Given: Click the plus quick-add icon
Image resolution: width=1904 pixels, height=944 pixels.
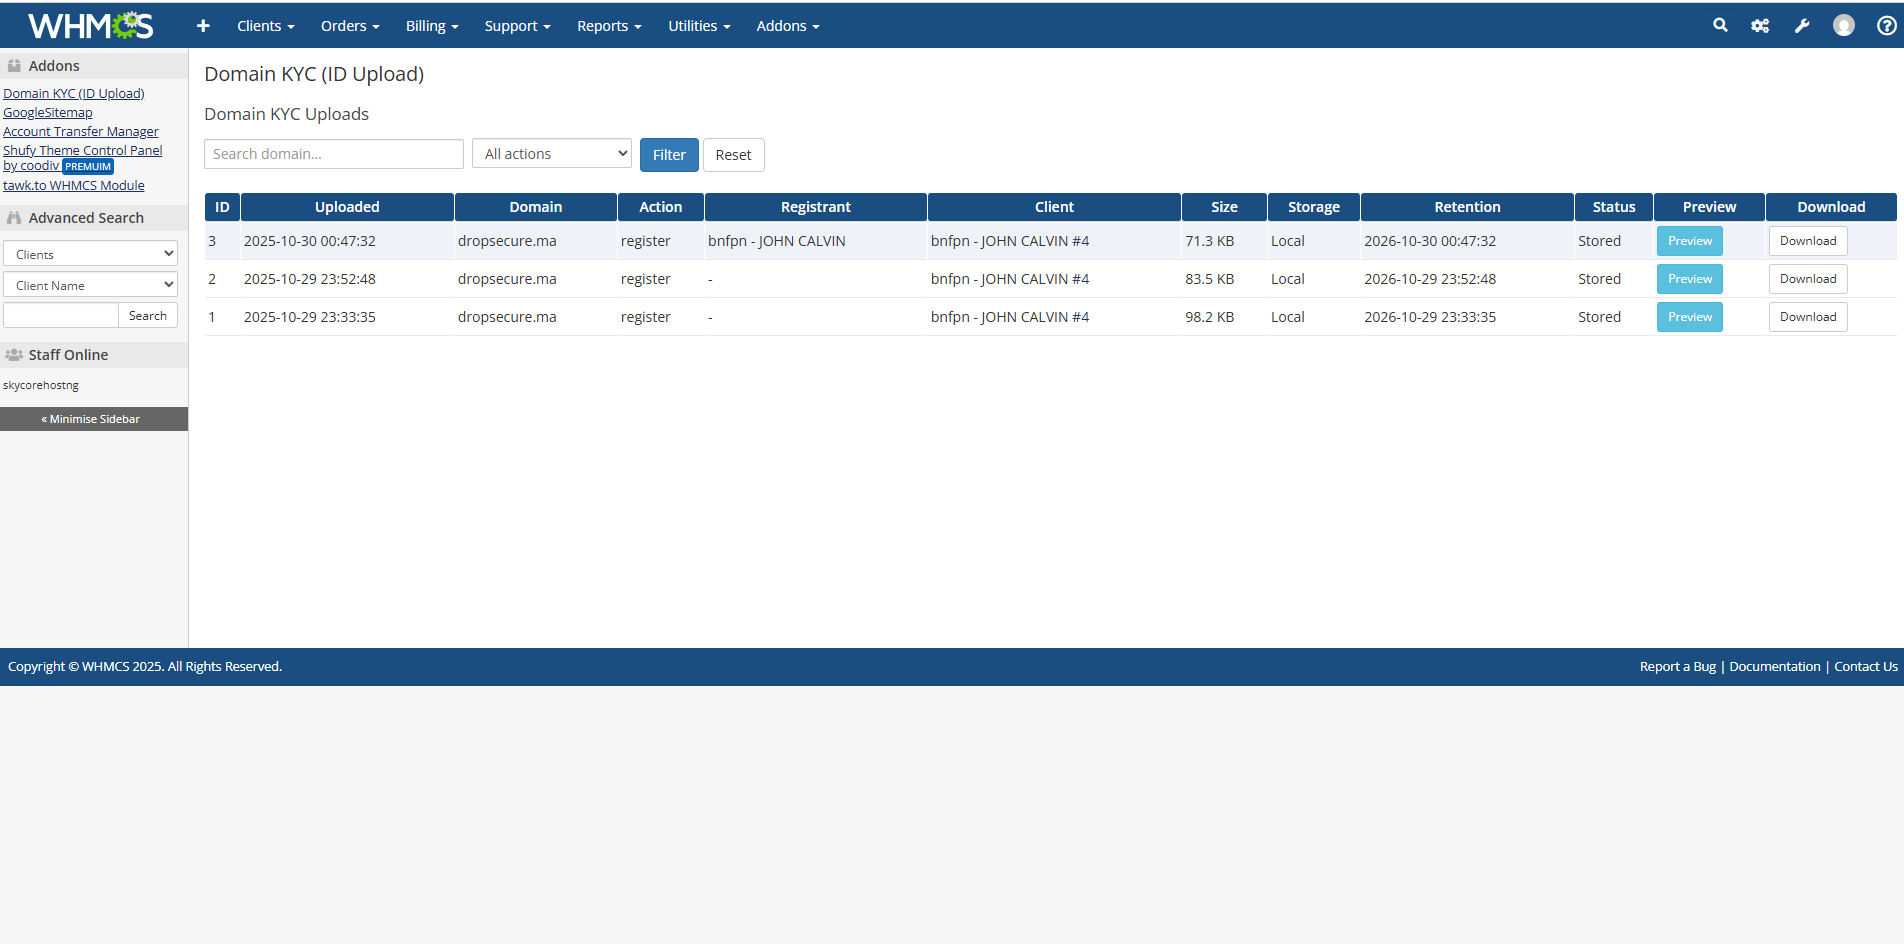Looking at the screenshot, I should [203, 26].
